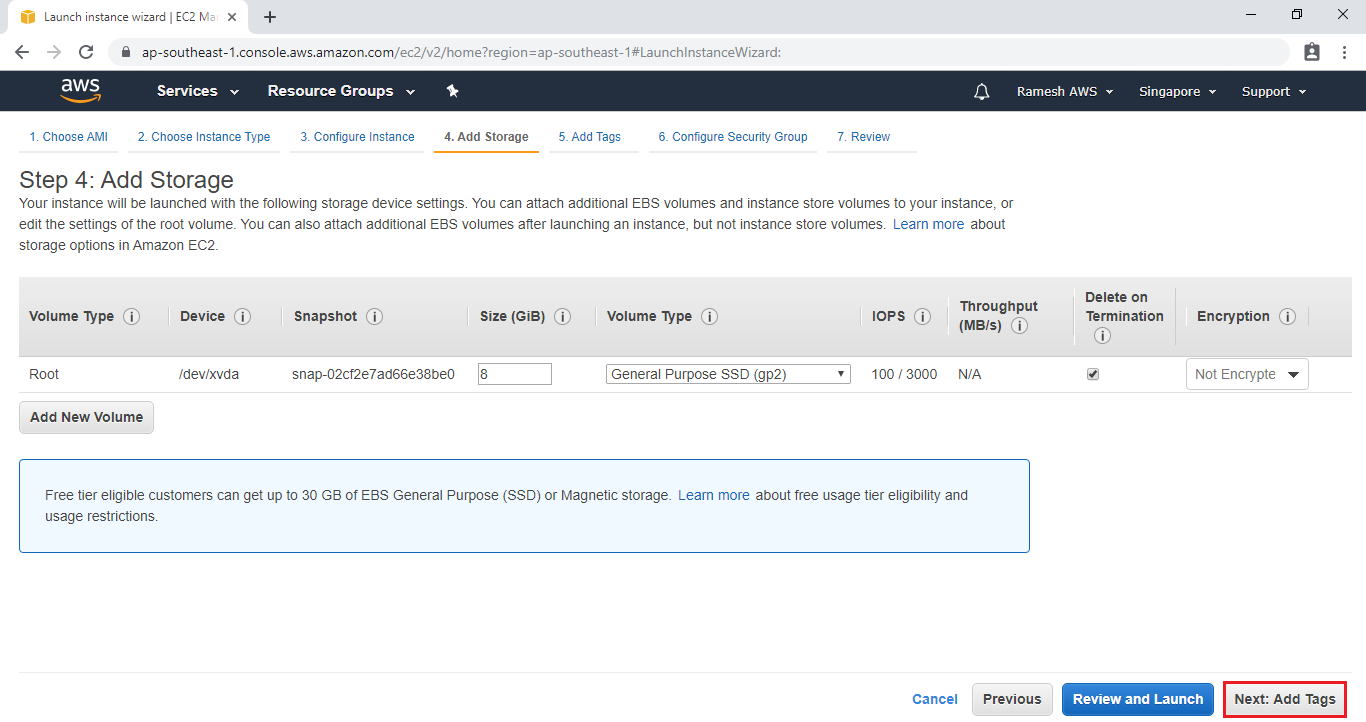1366x722 pixels.
Task: Open the notifications bell icon
Action: tap(982, 91)
